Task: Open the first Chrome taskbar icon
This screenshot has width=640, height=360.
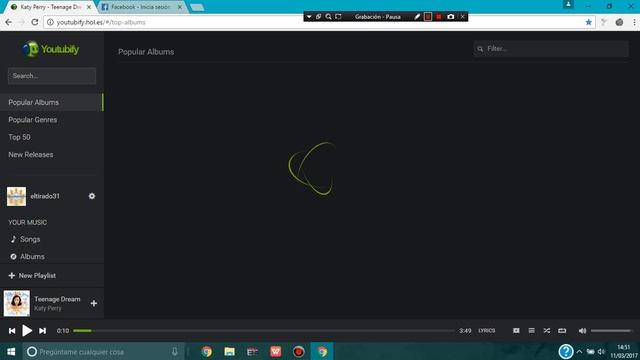Action: tap(207, 351)
